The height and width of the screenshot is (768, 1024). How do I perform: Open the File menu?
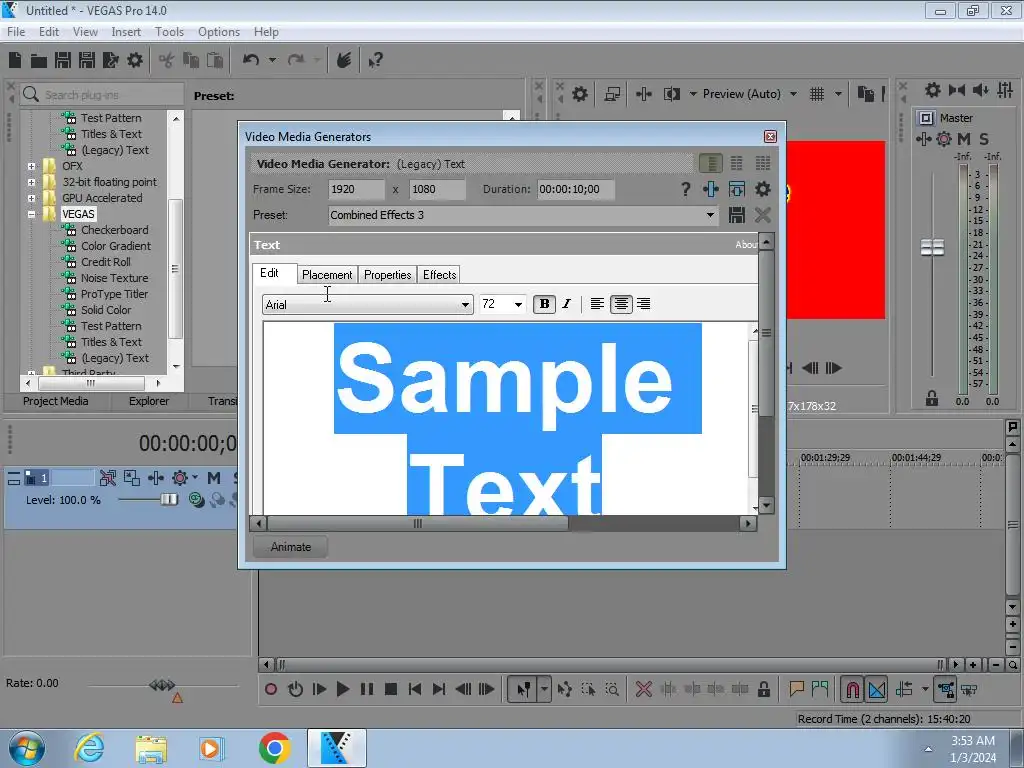16,32
